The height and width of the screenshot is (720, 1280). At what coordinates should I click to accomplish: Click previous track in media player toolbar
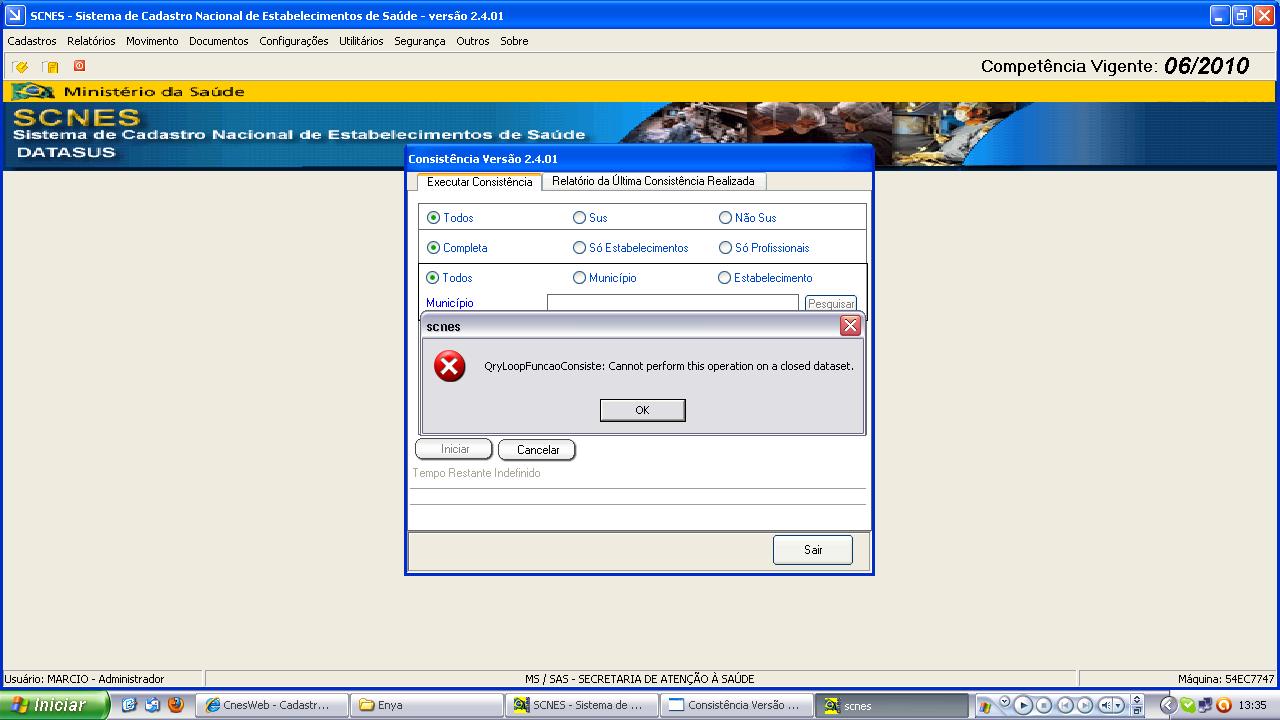[x=1065, y=705]
